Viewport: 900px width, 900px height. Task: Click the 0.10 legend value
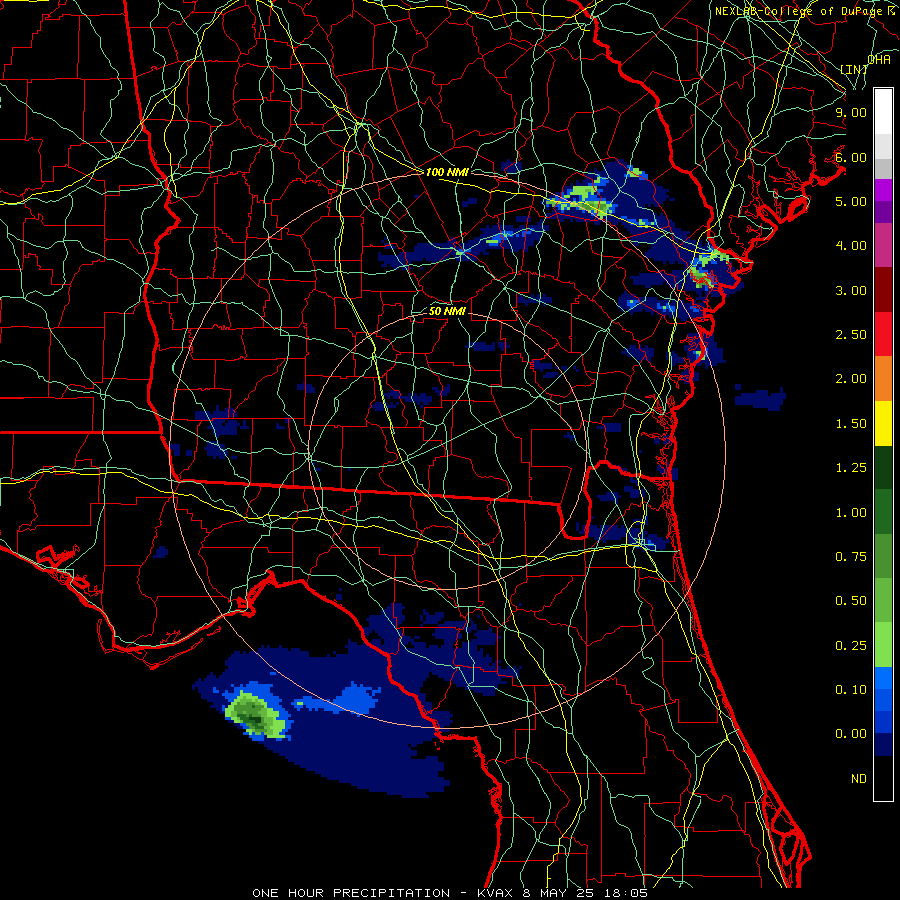851,690
